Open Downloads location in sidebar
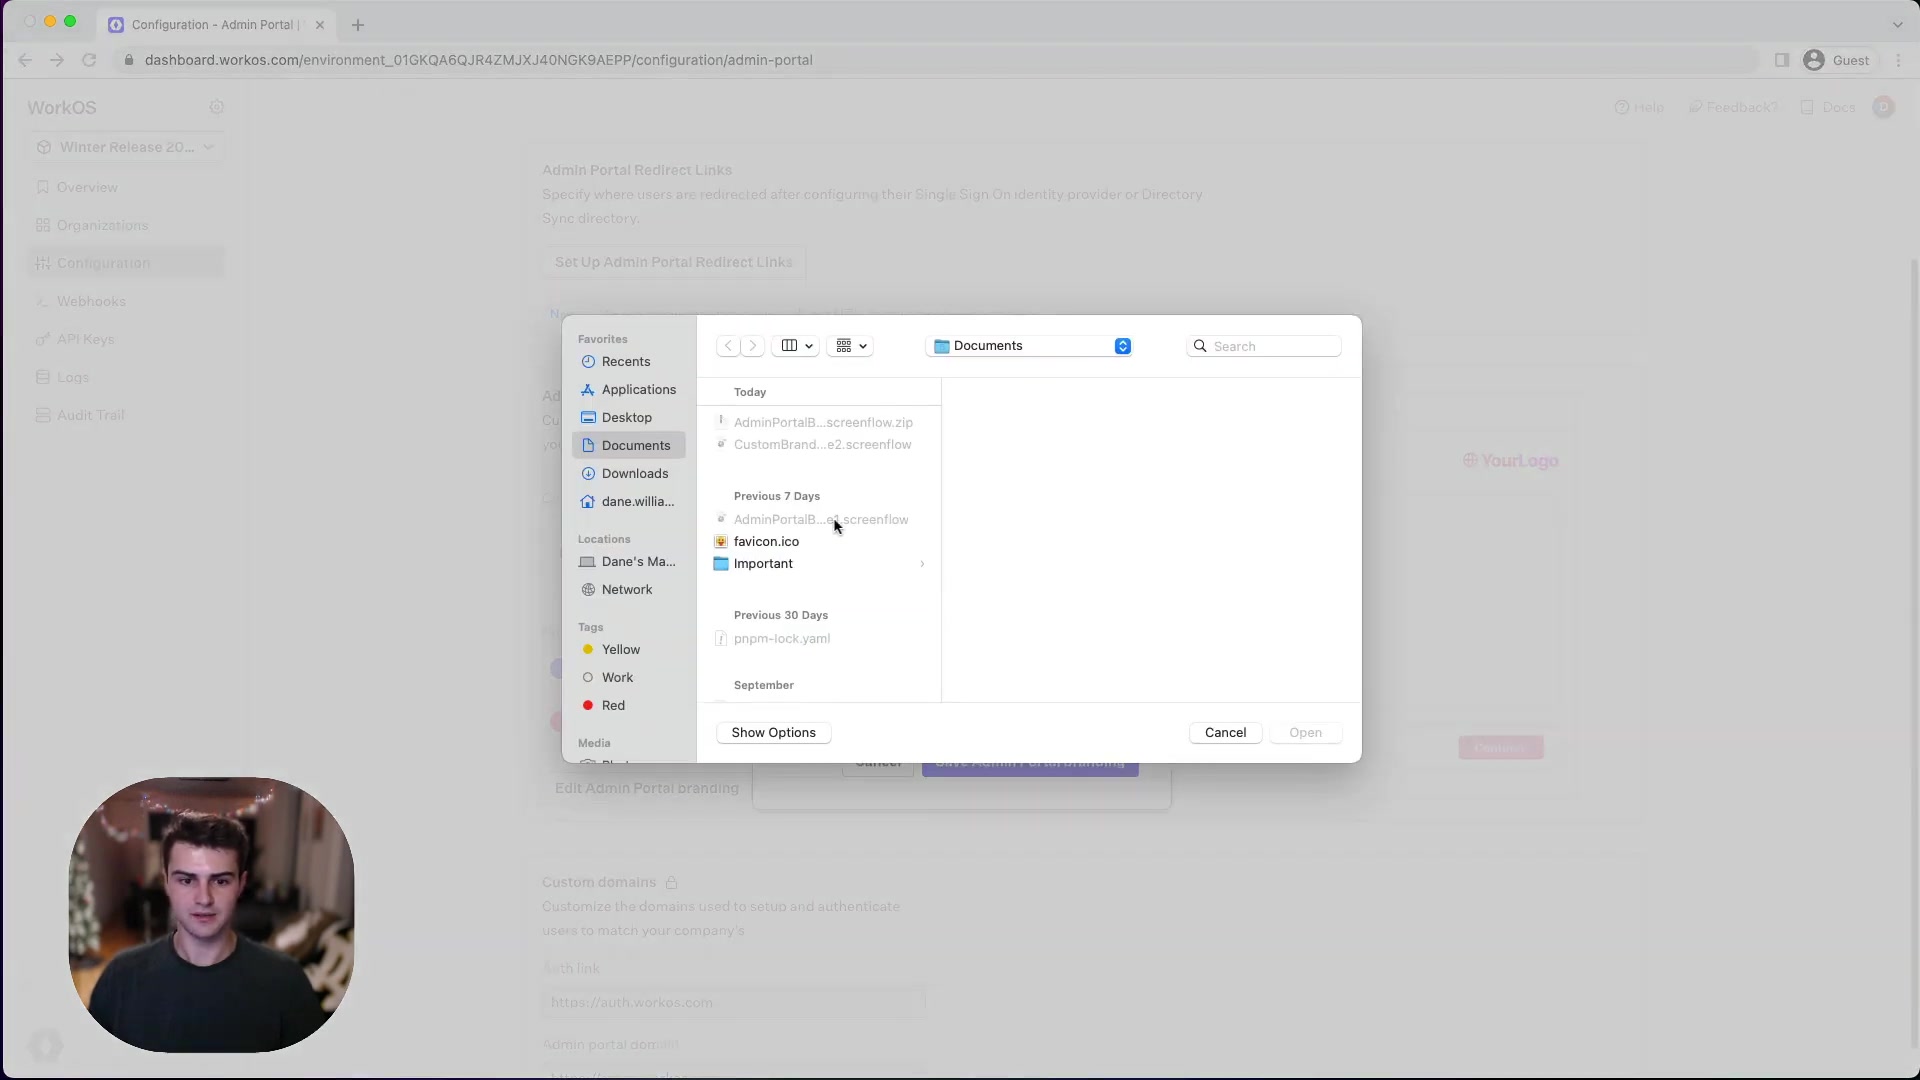Image resolution: width=1920 pixels, height=1080 pixels. [634, 474]
